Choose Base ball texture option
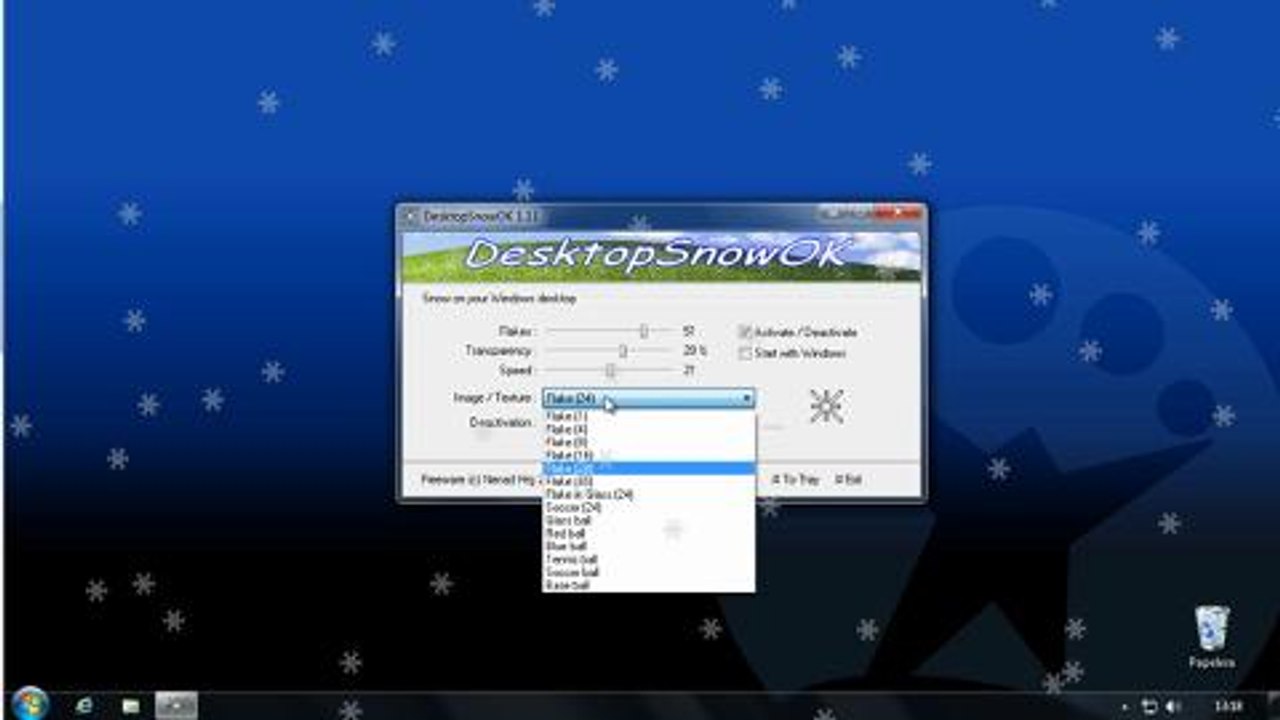 [x=648, y=585]
